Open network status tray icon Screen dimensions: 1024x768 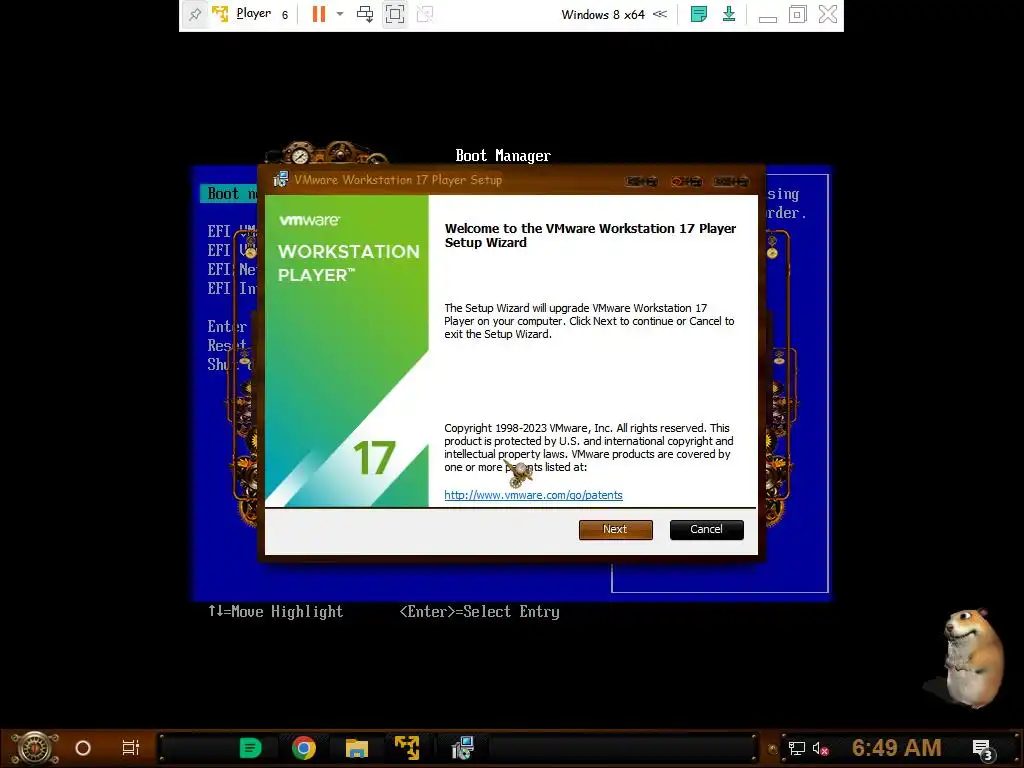click(x=797, y=748)
